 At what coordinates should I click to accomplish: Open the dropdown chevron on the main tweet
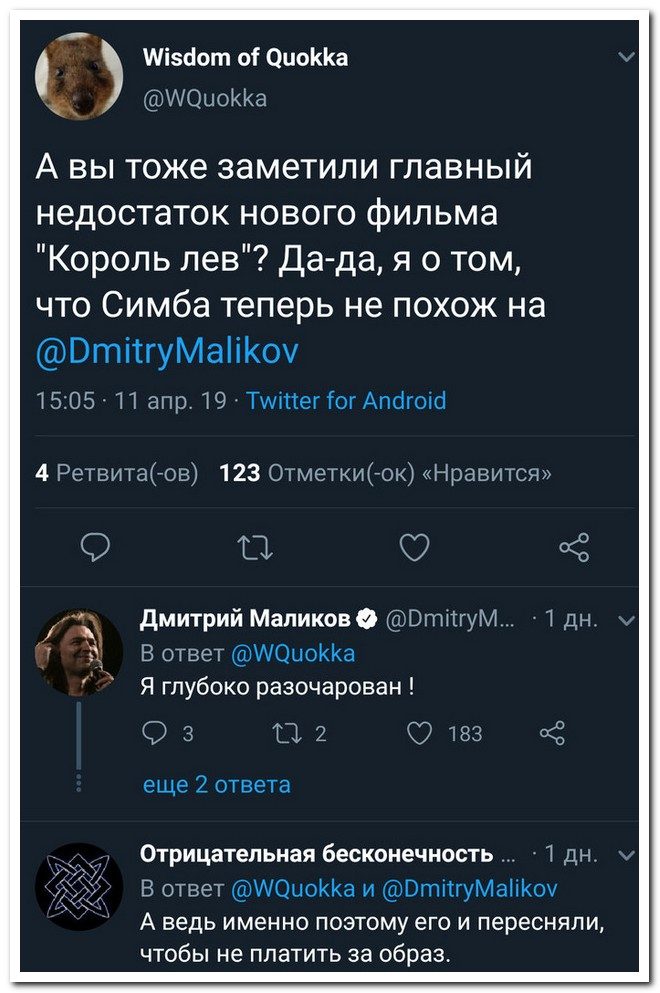point(627,57)
